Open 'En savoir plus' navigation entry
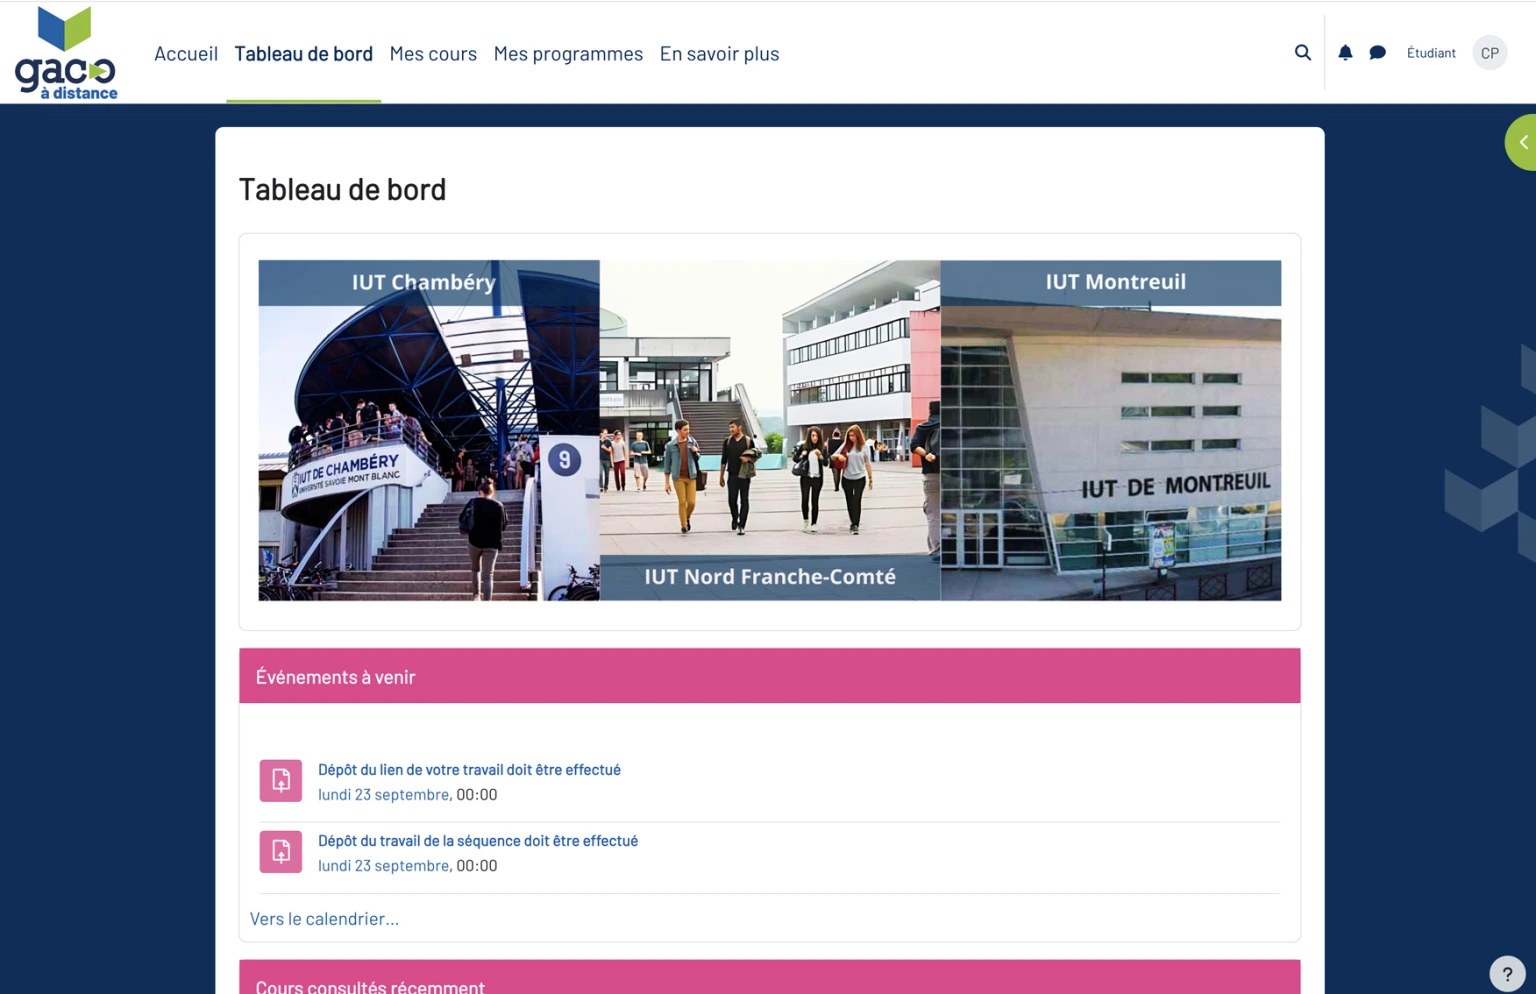Screen dimensions: 1536x994 719,53
